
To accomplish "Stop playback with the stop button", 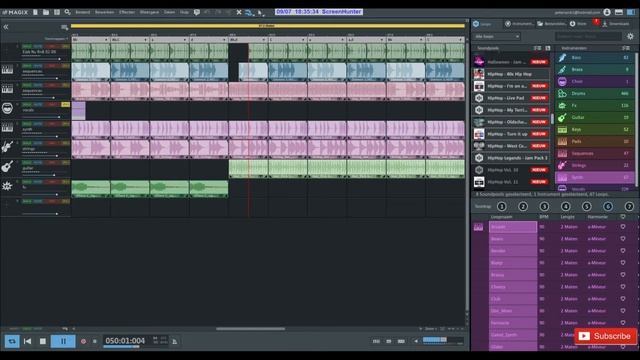I will pyautogui.click(x=42, y=341).
